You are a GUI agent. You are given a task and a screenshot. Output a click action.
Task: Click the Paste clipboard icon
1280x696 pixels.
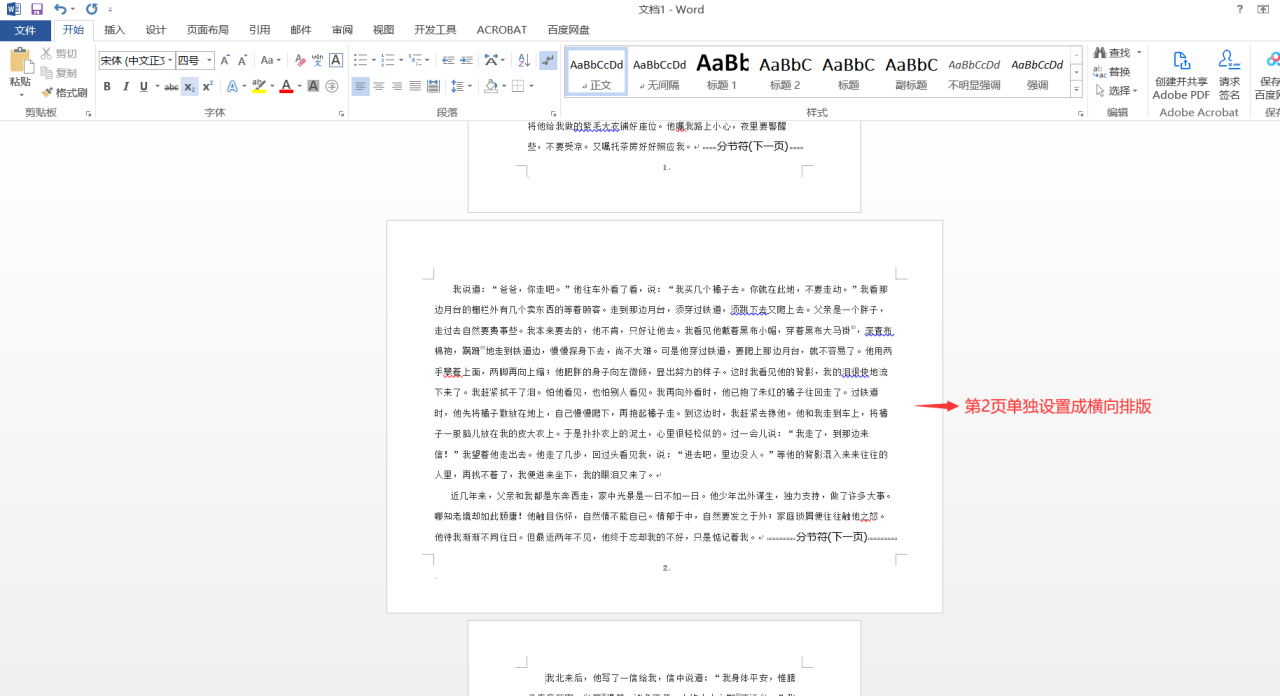[x=20, y=60]
